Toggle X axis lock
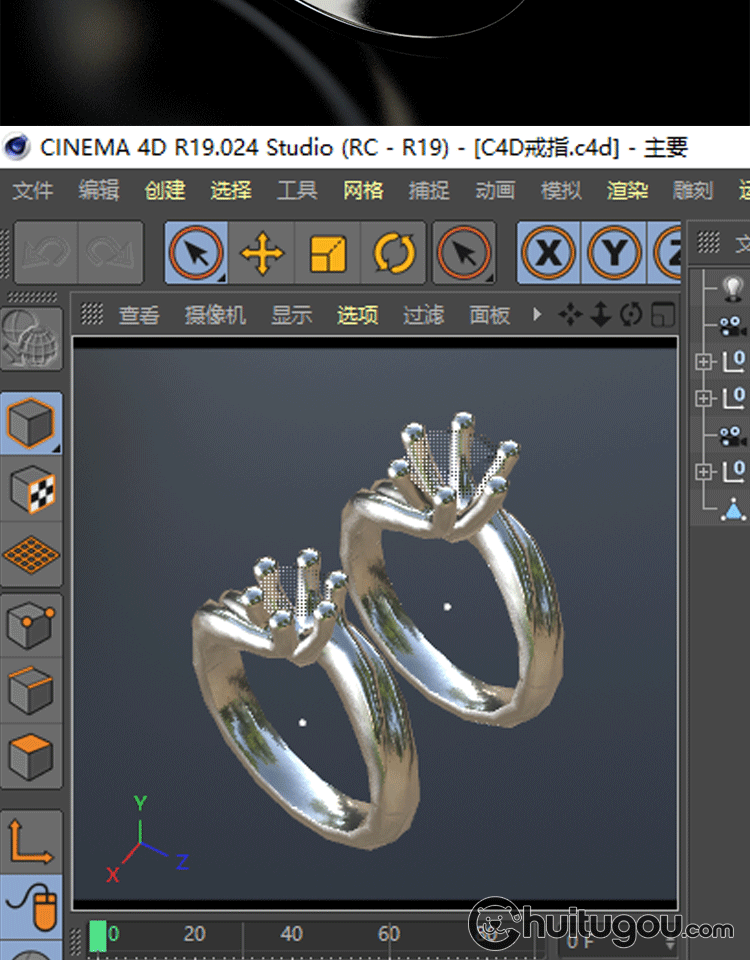The height and width of the screenshot is (960, 750). pos(548,253)
